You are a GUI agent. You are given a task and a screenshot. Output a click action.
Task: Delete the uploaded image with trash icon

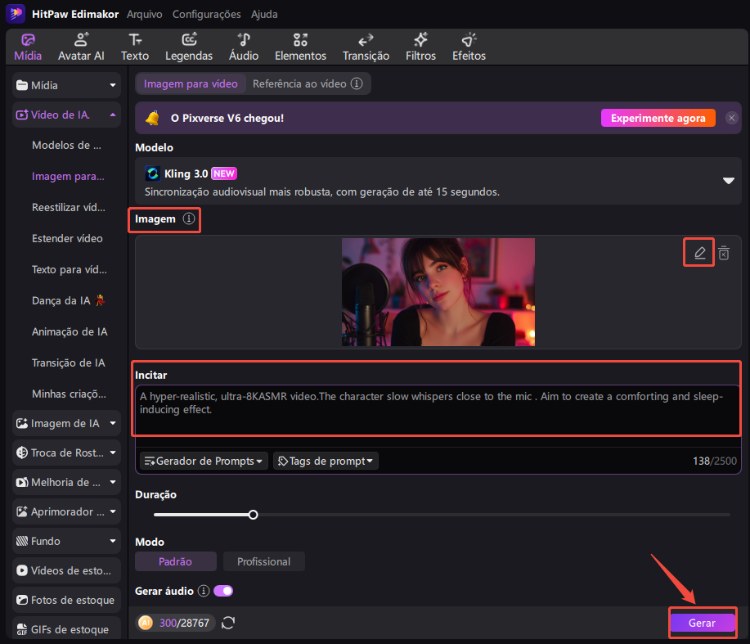[x=724, y=253]
